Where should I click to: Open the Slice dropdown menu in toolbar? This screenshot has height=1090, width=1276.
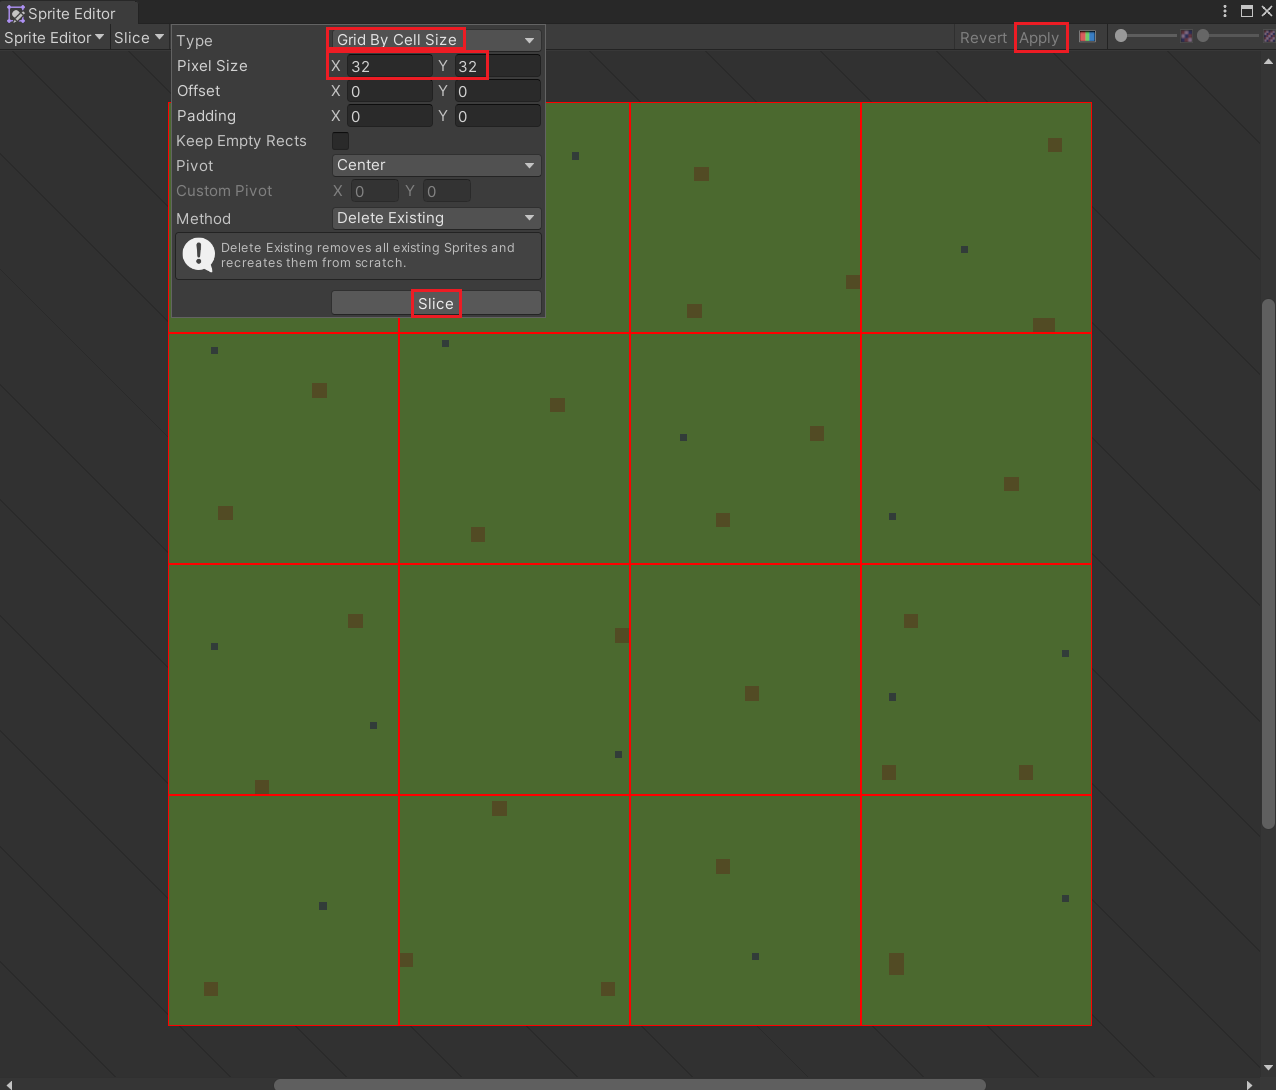point(139,38)
